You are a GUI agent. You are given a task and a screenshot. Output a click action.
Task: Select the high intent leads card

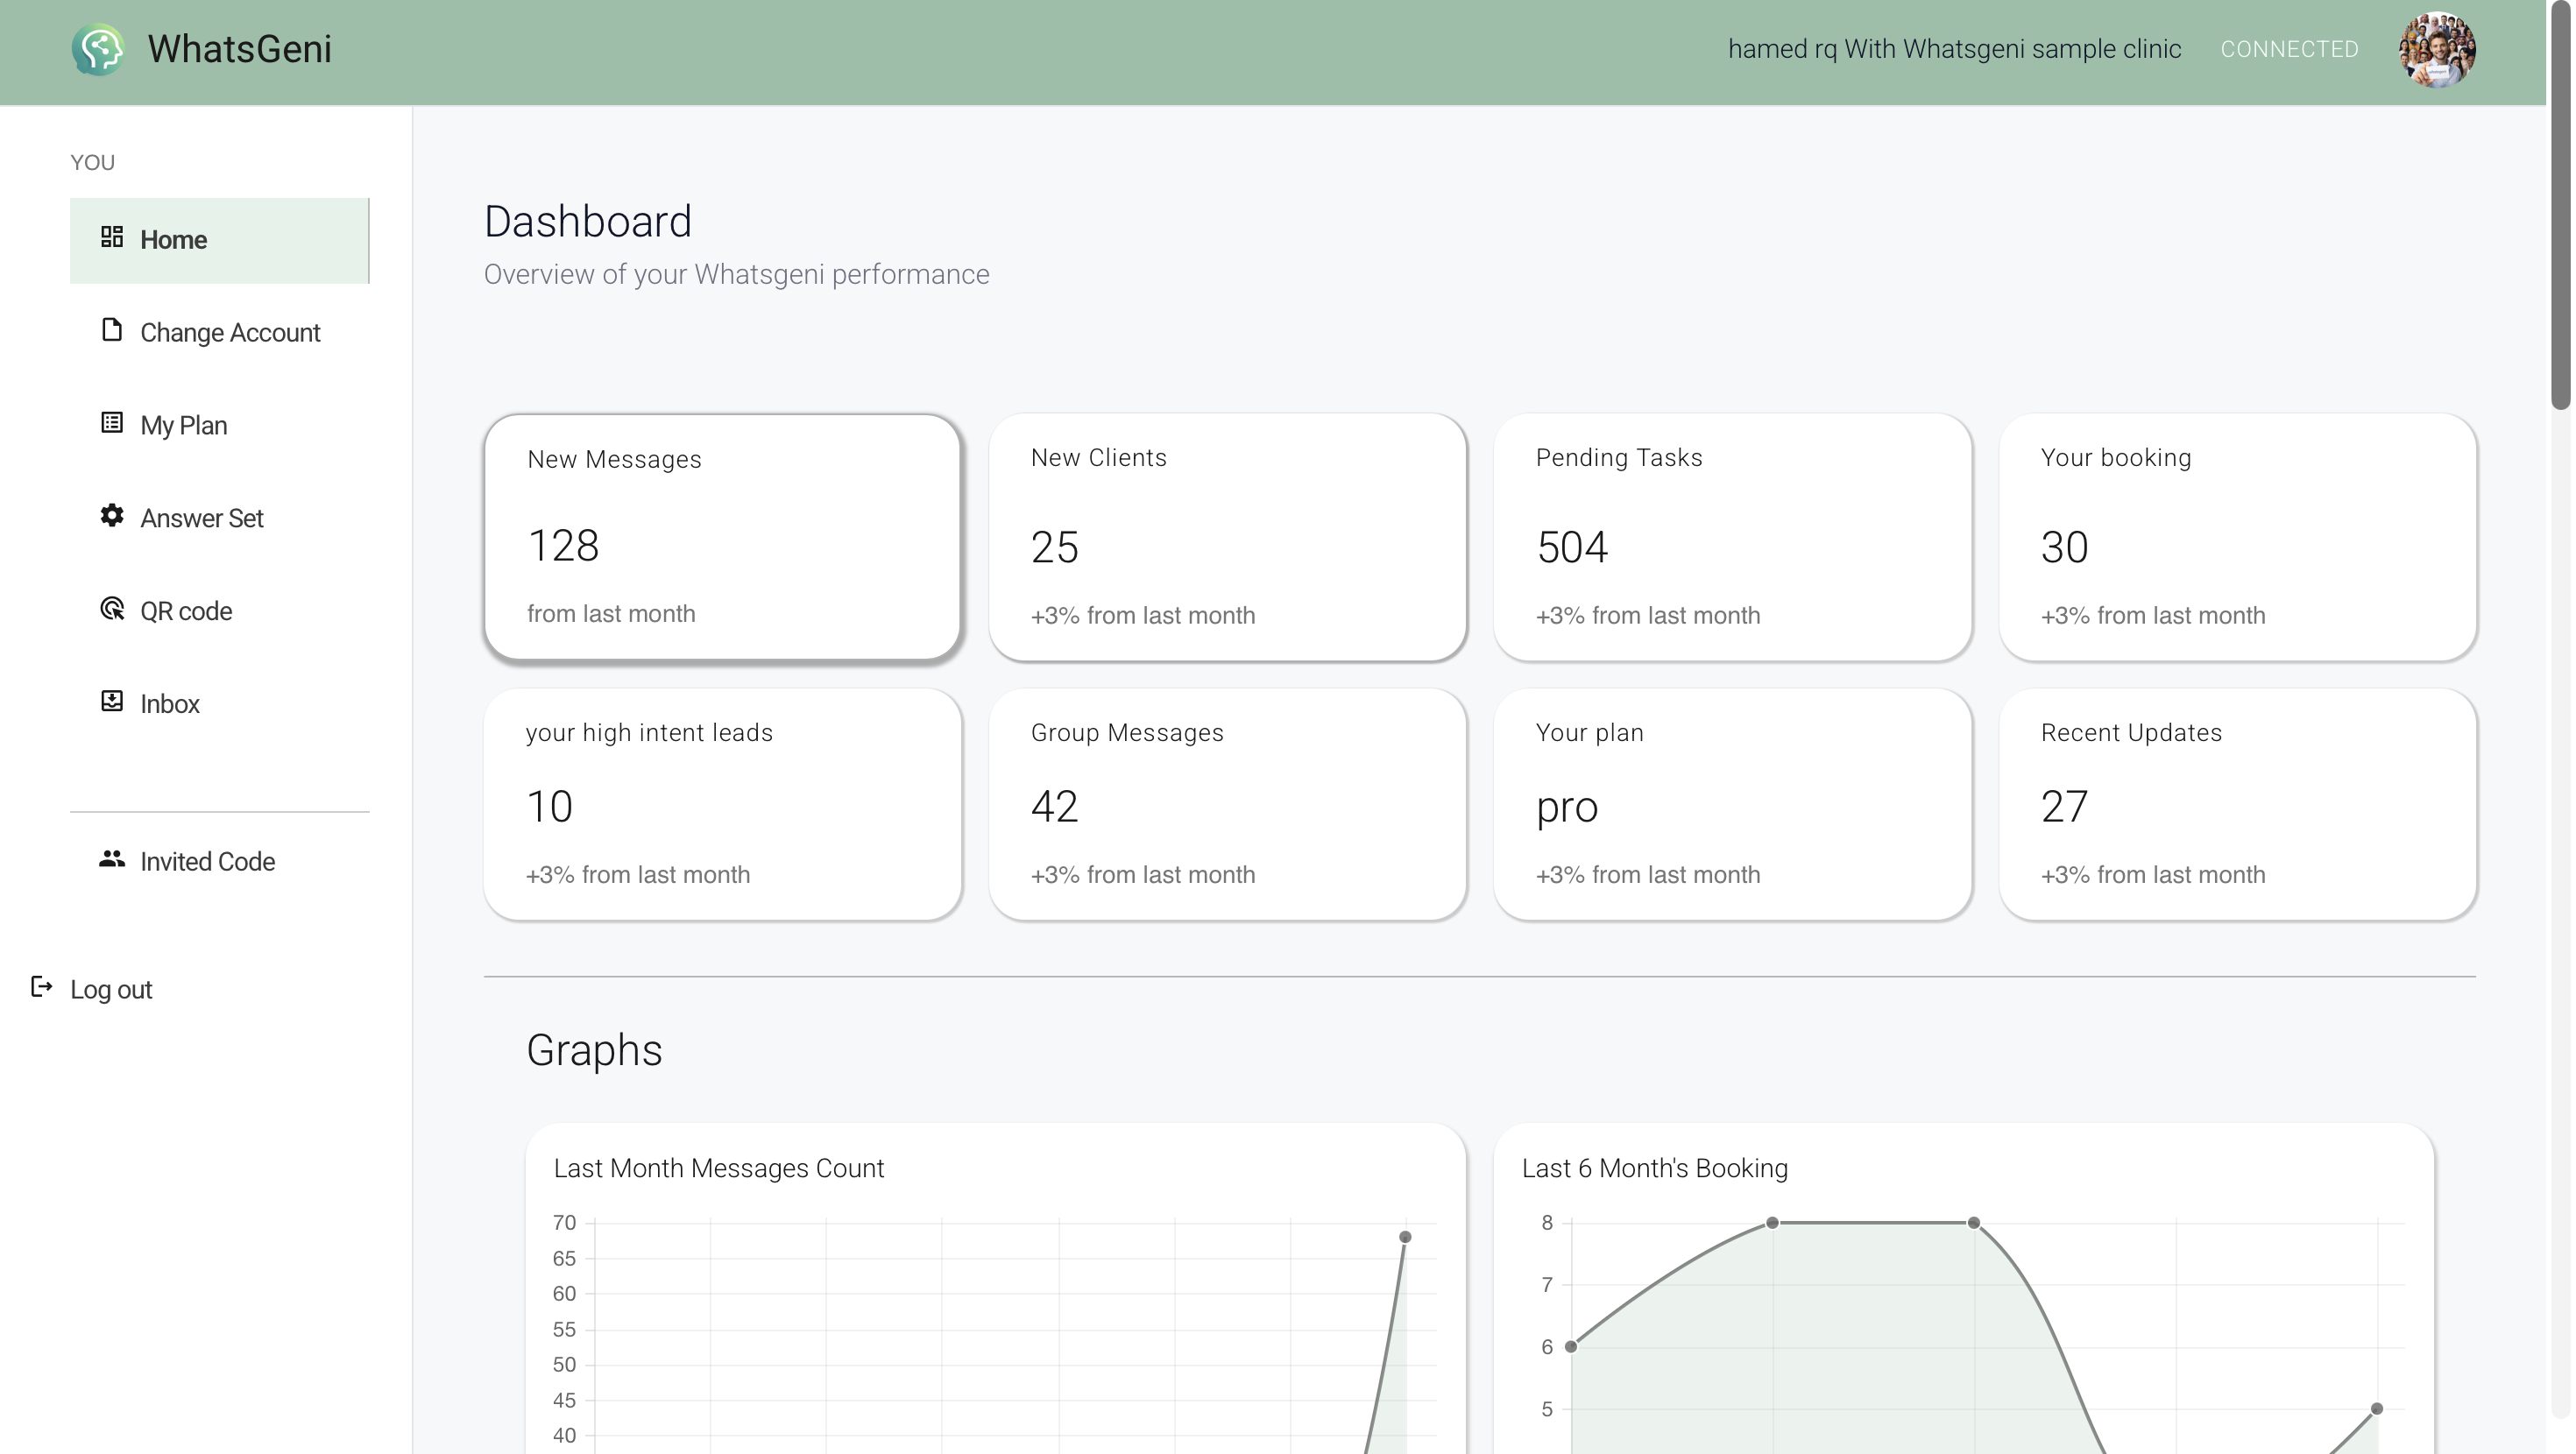[x=722, y=804]
